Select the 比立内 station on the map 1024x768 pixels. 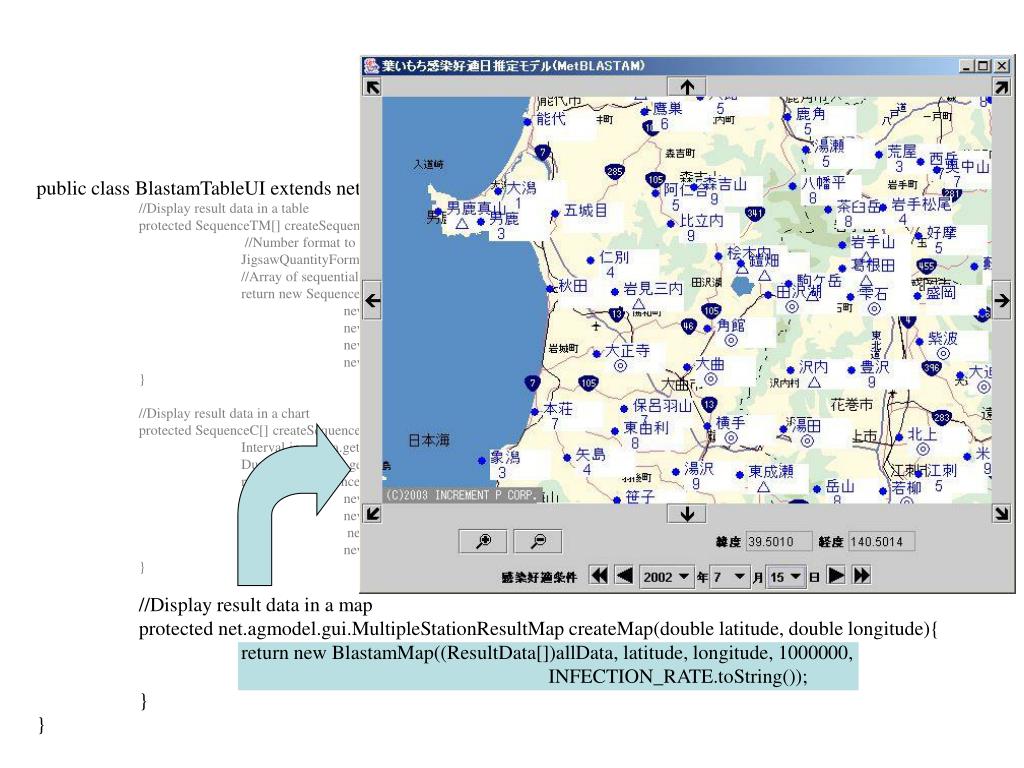tap(670, 223)
